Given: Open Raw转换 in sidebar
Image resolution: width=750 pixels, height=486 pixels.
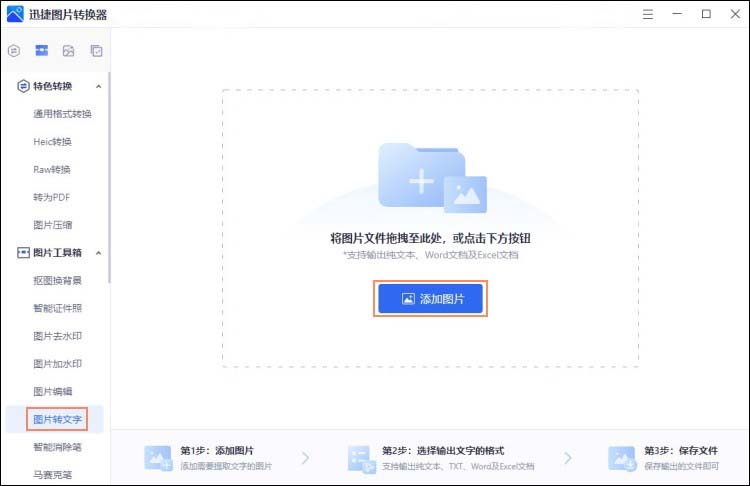Looking at the screenshot, I should 52,169.
